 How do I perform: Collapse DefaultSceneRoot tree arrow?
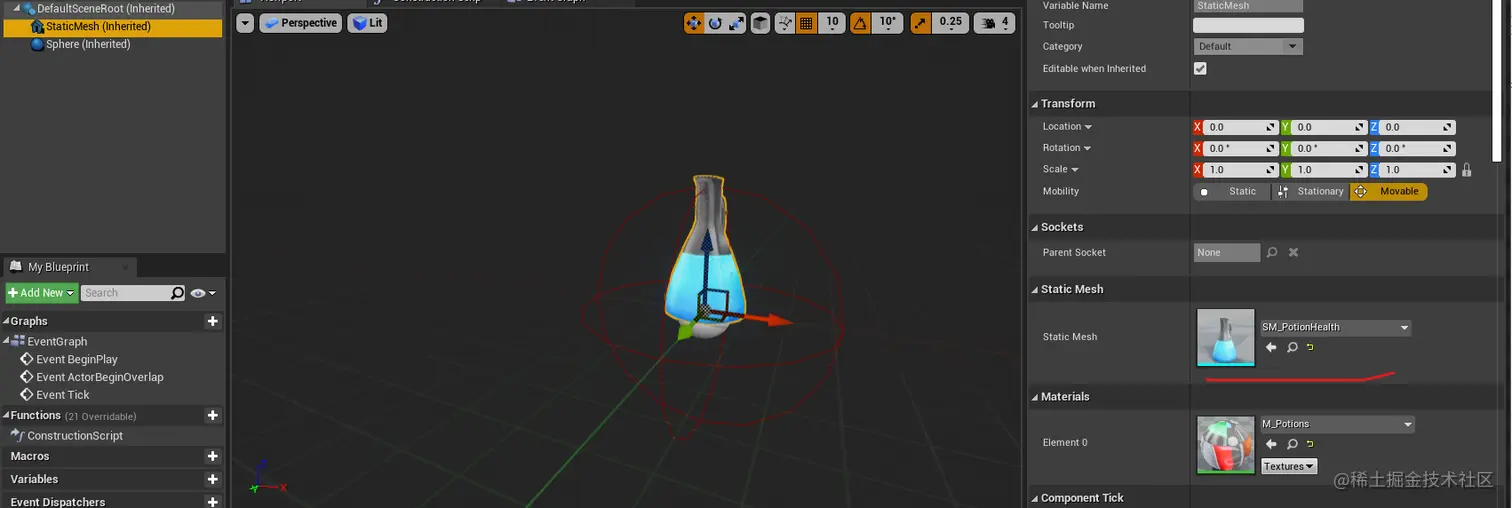point(17,9)
